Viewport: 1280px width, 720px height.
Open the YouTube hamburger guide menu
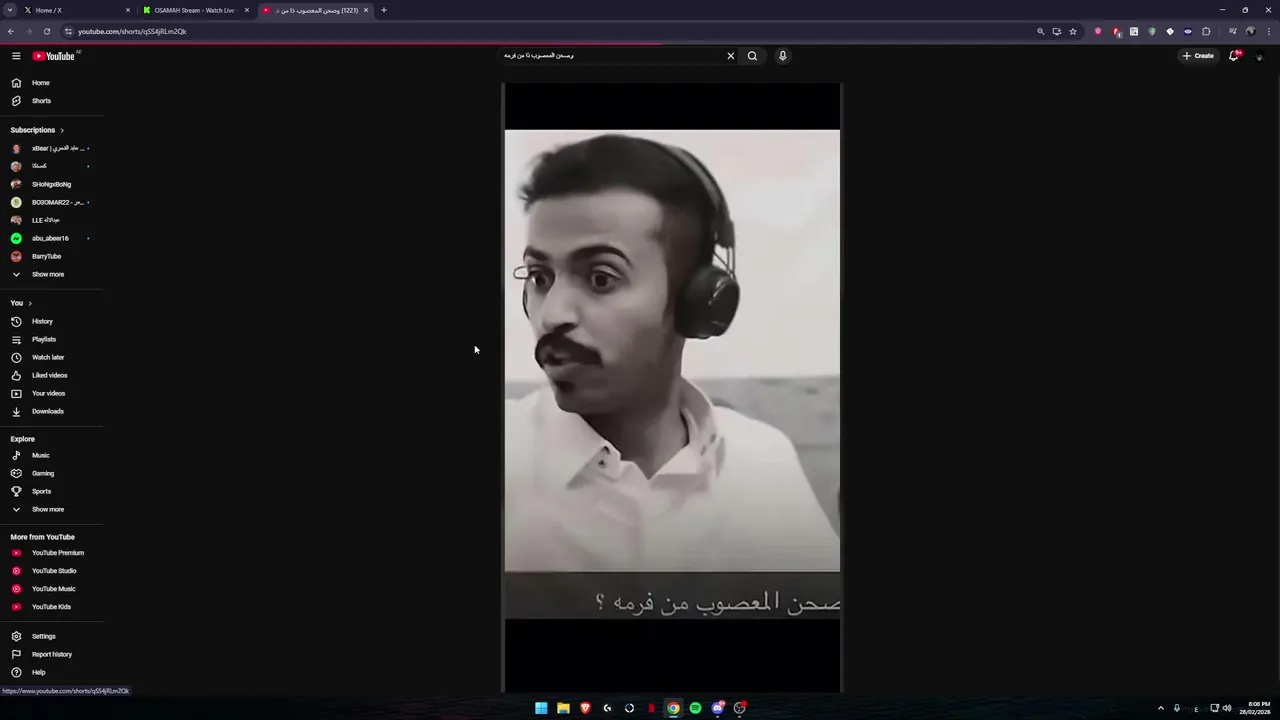(16, 56)
